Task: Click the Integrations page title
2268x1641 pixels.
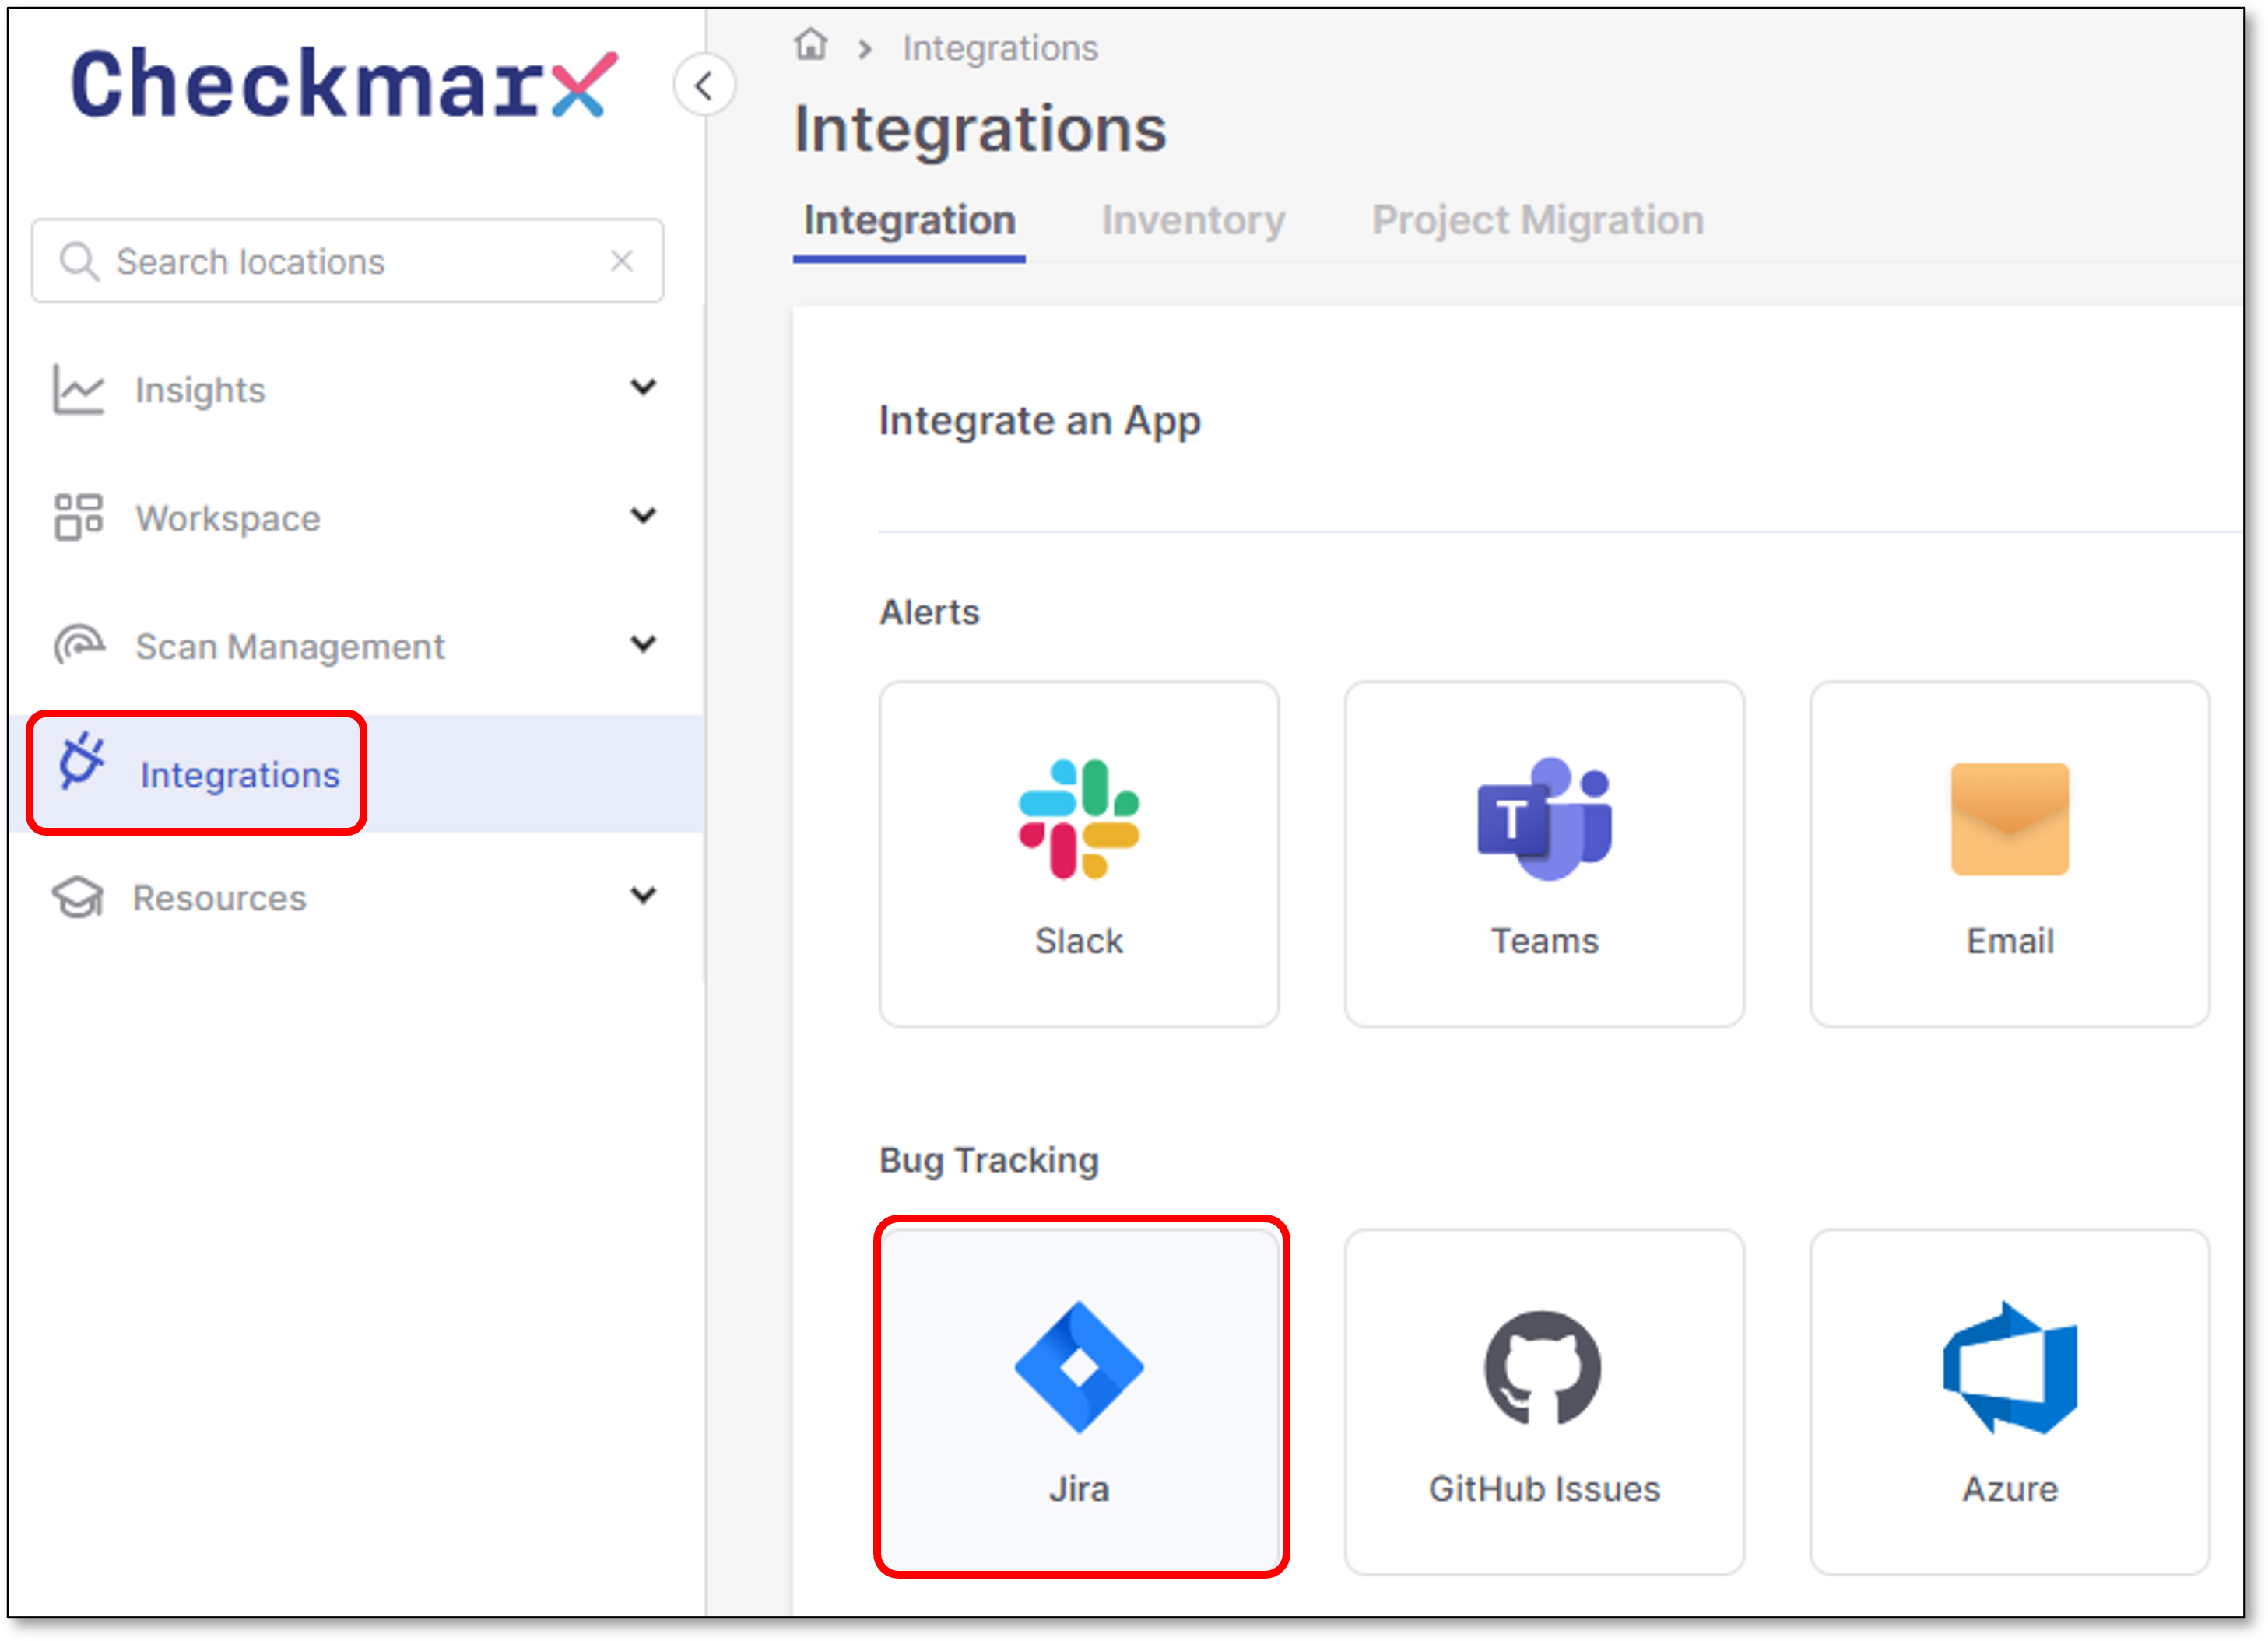Action: pyautogui.click(x=980, y=130)
